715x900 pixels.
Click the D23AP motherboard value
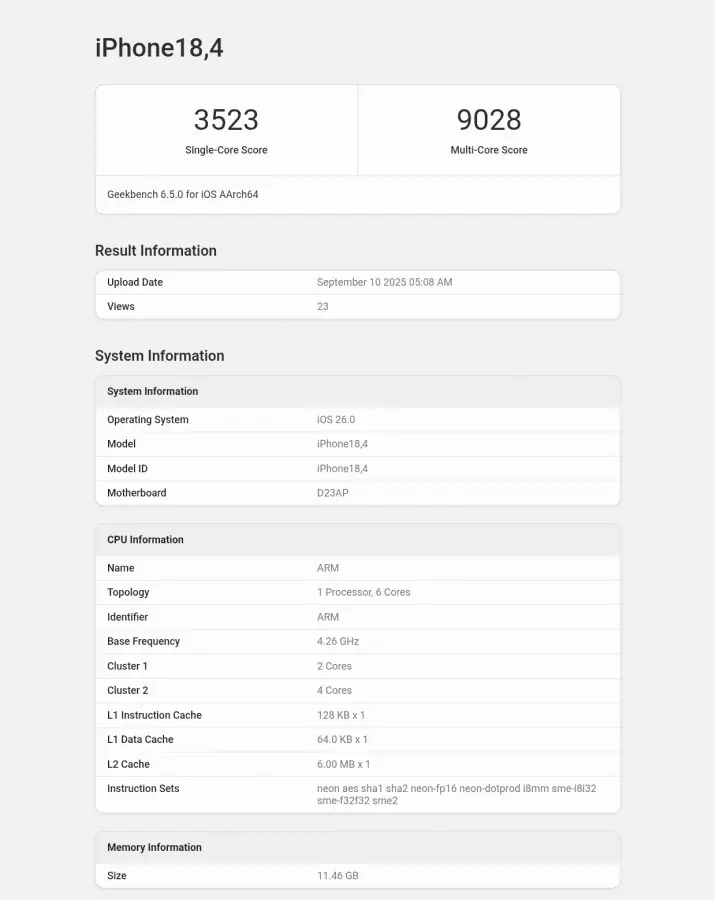[x=333, y=493]
